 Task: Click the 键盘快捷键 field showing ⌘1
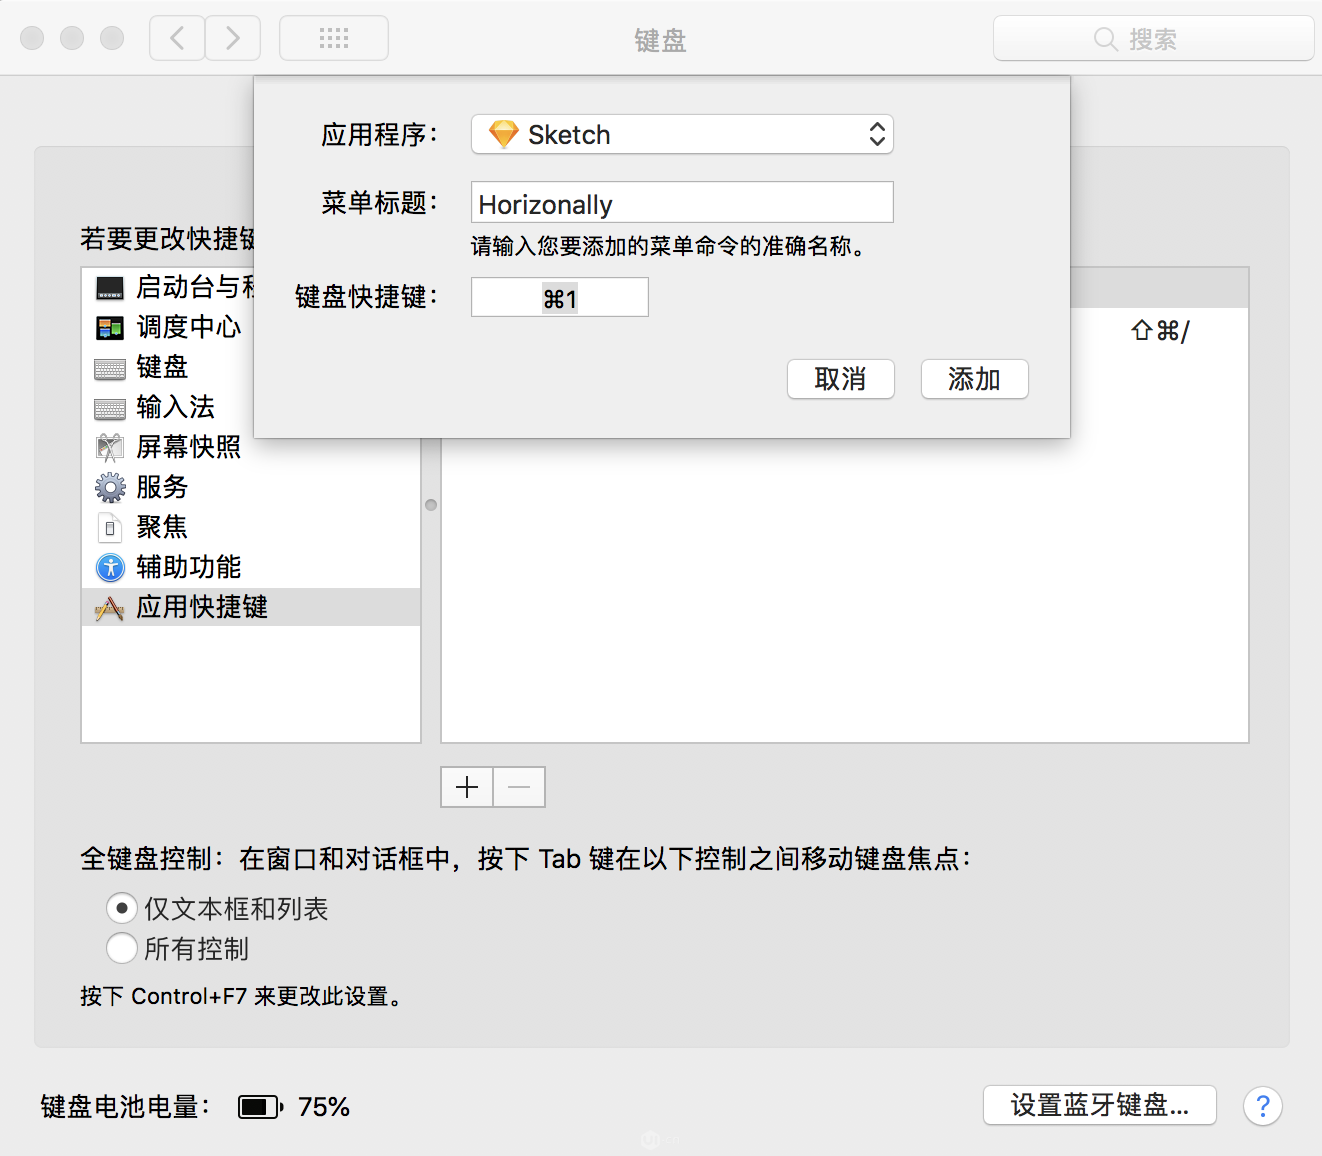(560, 297)
